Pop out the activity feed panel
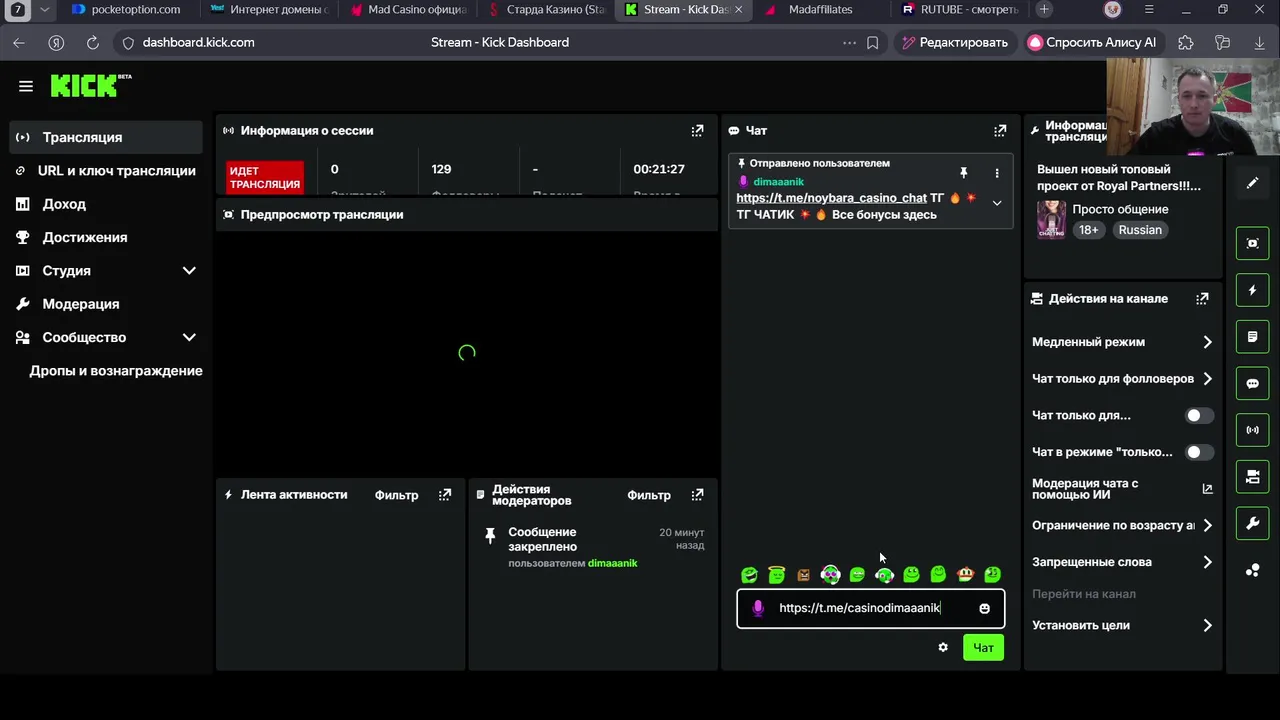 [445, 495]
